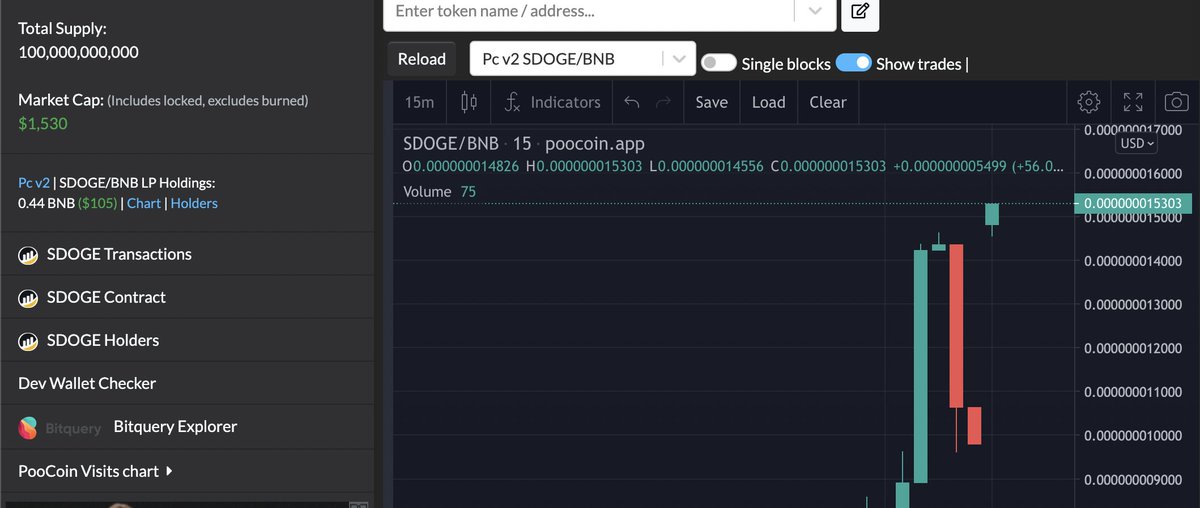Screen dimensions: 1200x508
Task: Switch the chart to fullscreen mode
Action: tap(1133, 102)
